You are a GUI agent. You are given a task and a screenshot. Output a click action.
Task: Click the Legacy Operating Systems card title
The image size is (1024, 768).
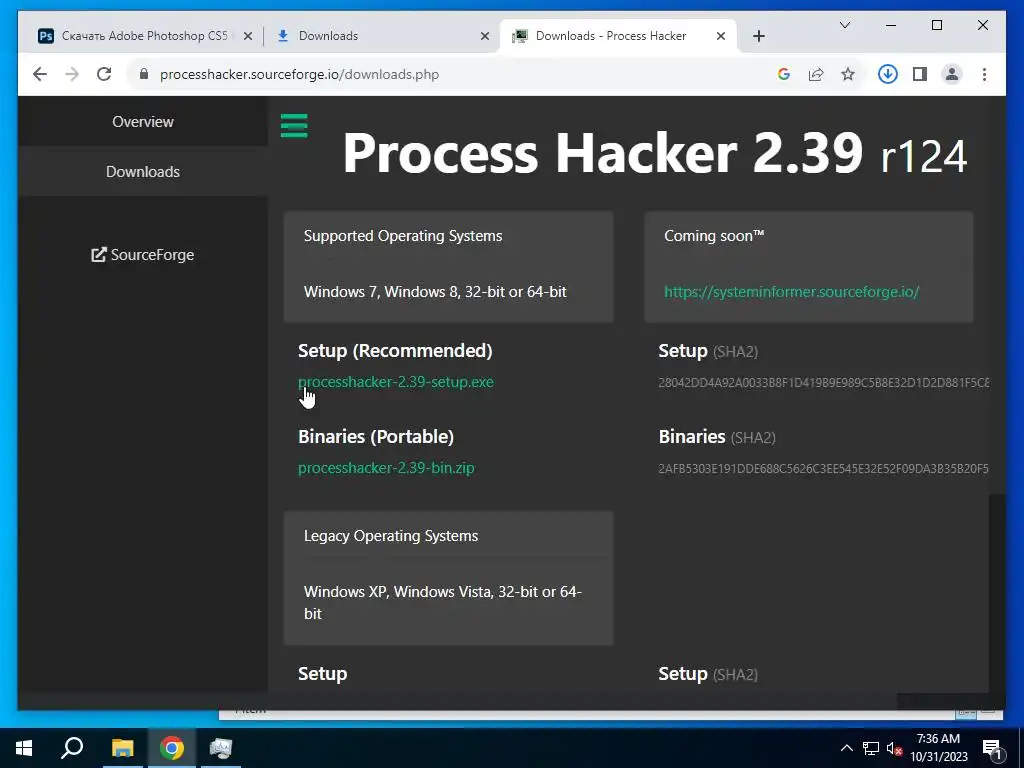point(391,536)
